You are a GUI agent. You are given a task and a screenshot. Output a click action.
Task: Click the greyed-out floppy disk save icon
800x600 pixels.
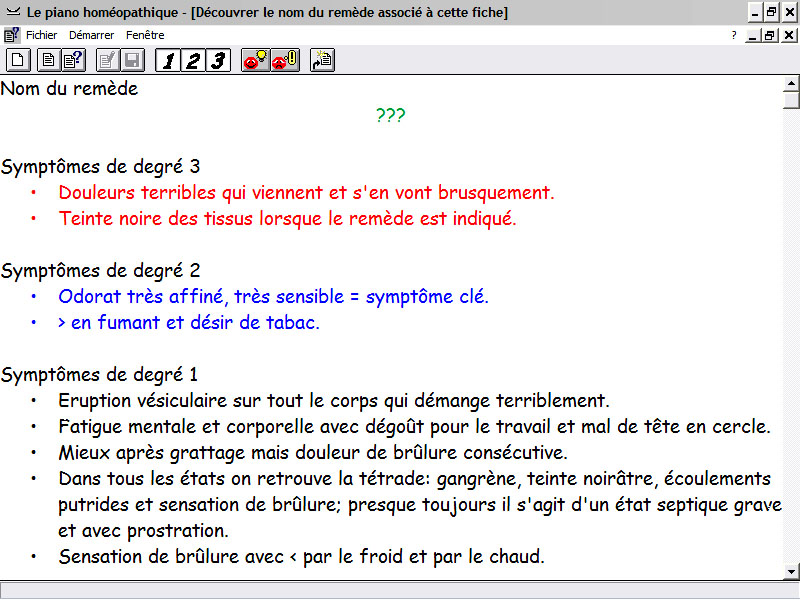click(x=133, y=61)
